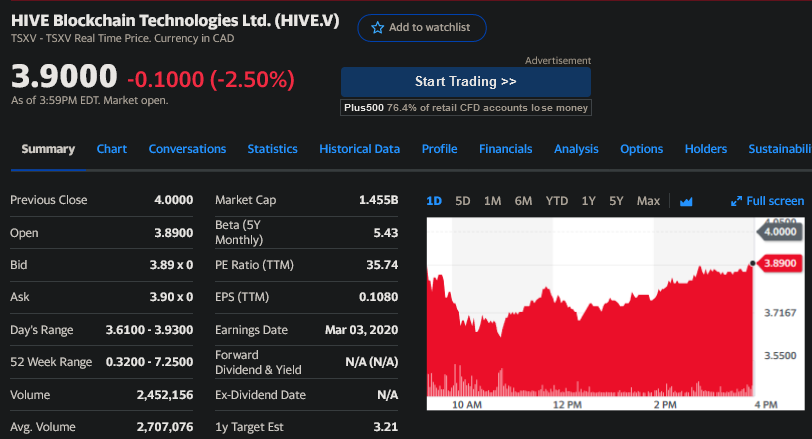The width and height of the screenshot is (812, 439).
Task: Go to the Statistics tab
Action: (272, 149)
